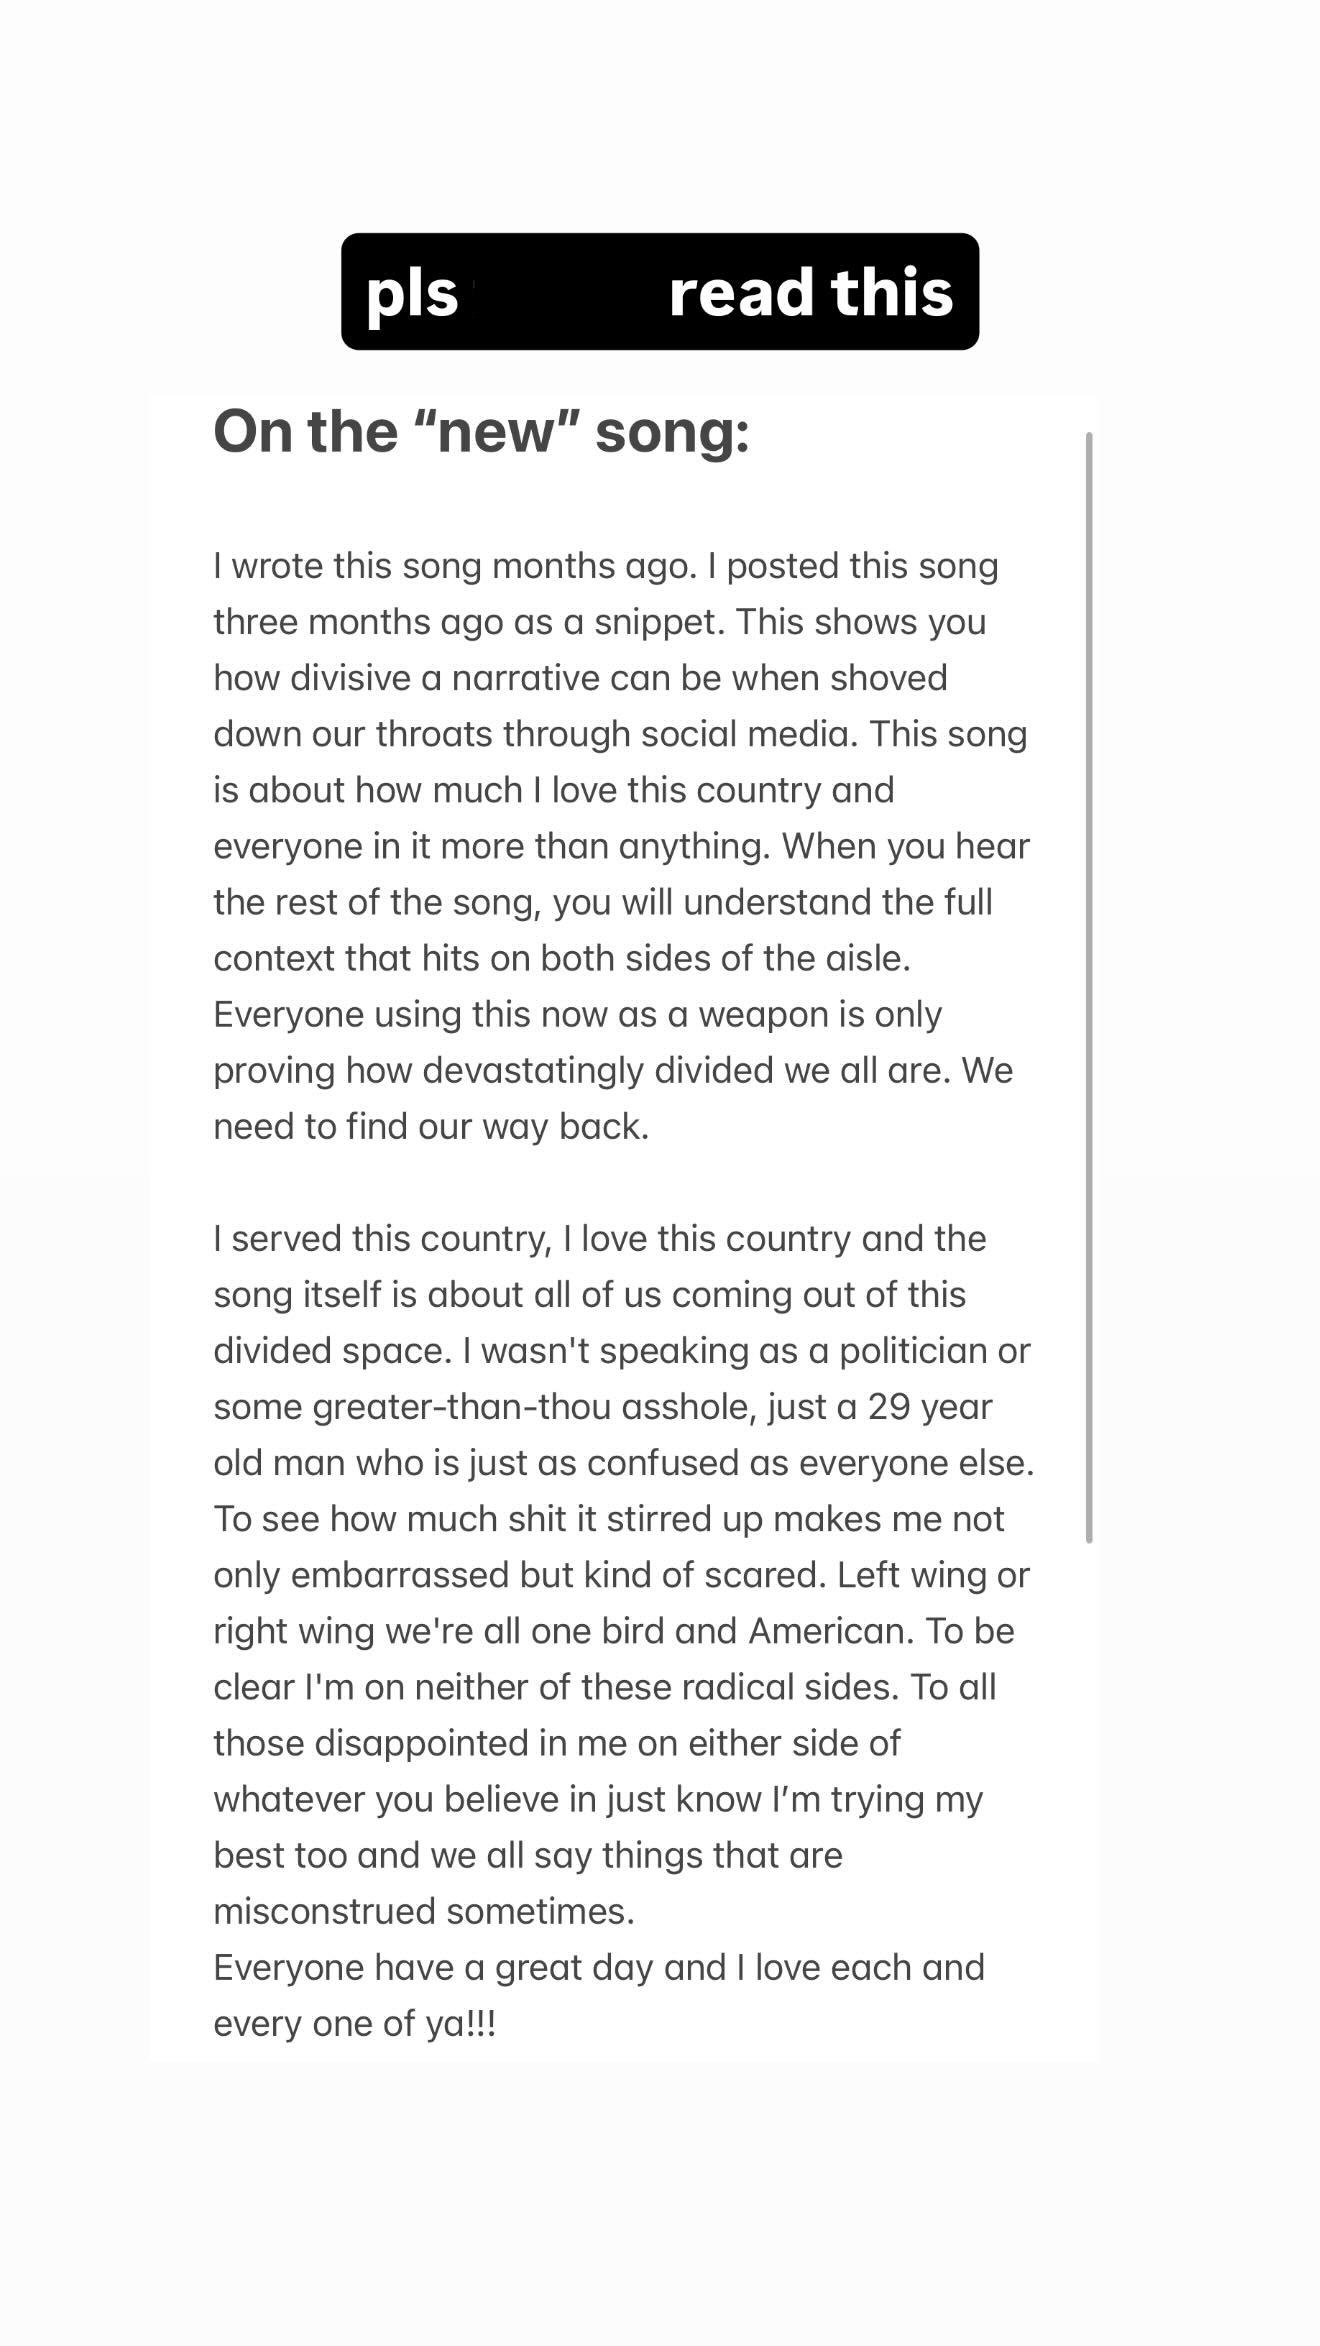Click the gray vertical scrollbar thumb
The height and width of the screenshot is (2346, 1320).
1089,987
